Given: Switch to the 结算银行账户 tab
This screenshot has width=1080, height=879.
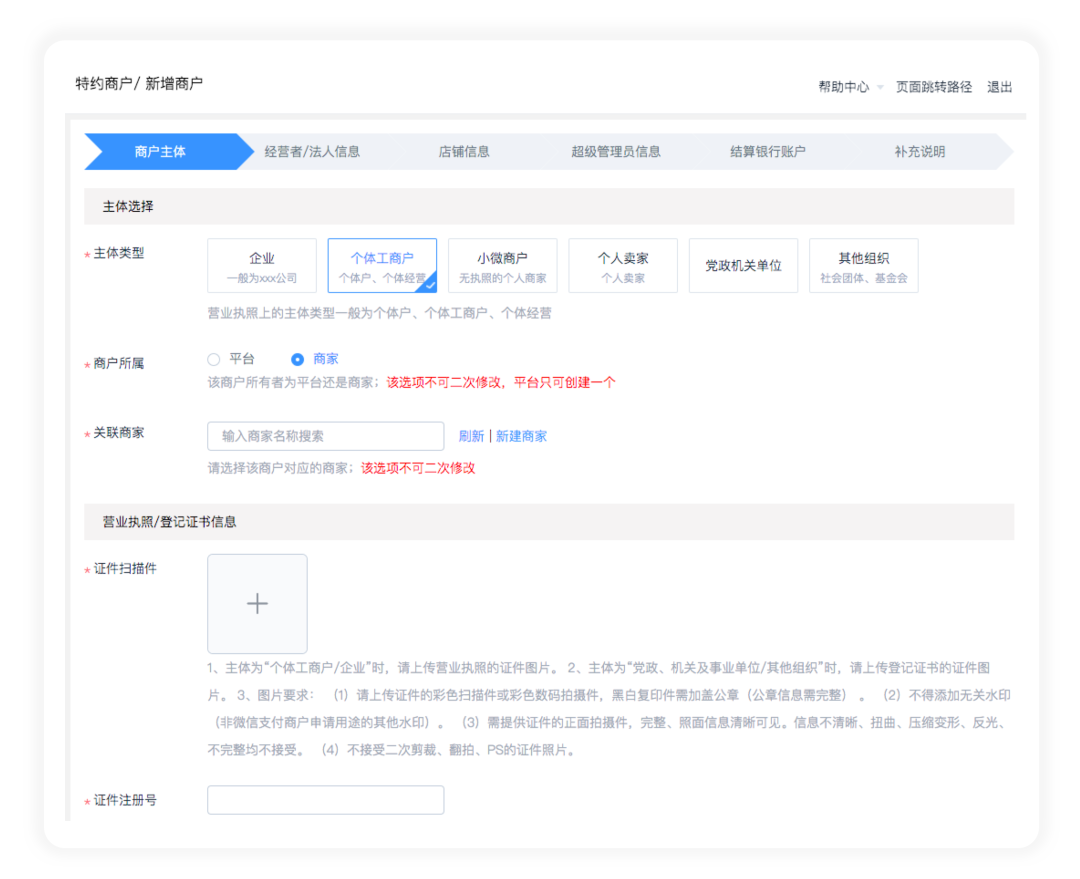Looking at the screenshot, I should point(766,151).
